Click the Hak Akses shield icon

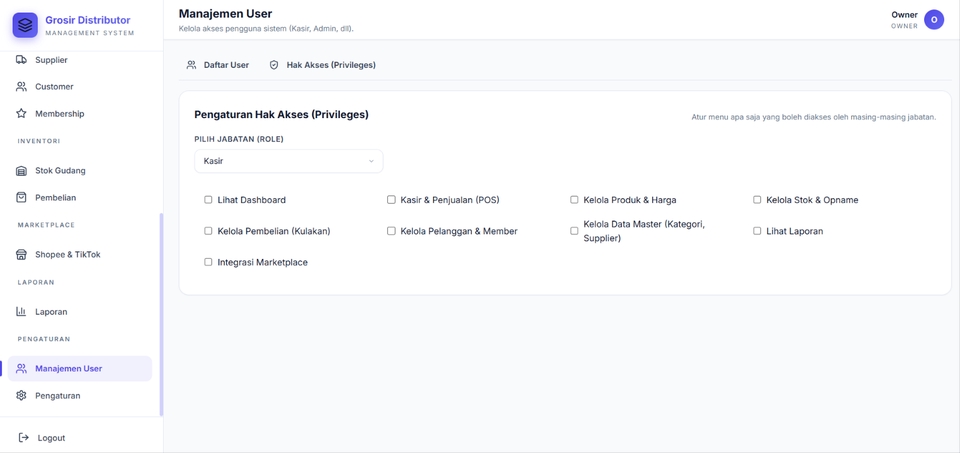point(274,65)
